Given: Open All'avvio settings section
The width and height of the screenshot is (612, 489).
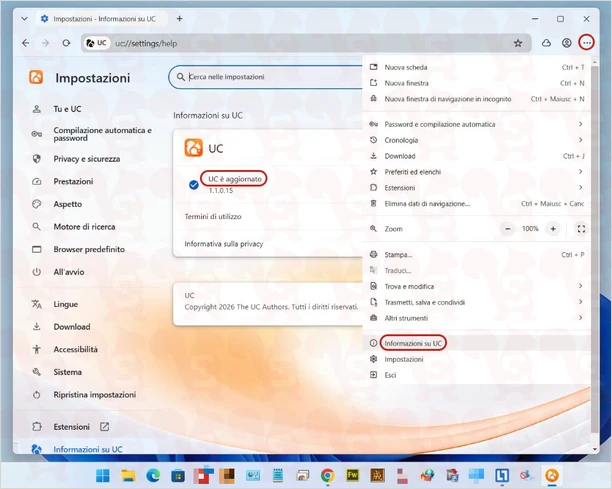Looking at the screenshot, I should [69, 272].
